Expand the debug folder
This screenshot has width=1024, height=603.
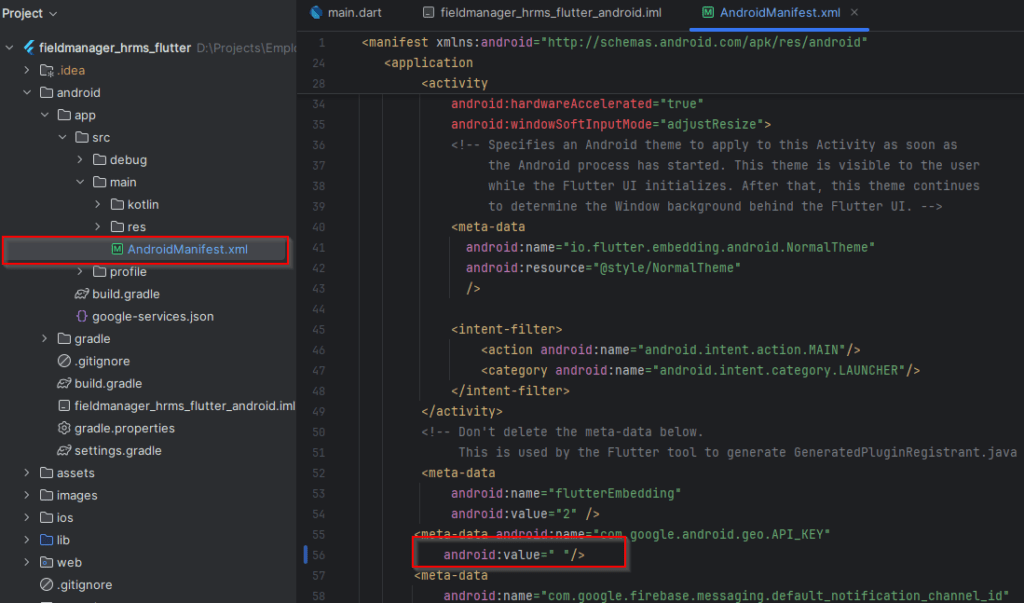click(x=80, y=159)
